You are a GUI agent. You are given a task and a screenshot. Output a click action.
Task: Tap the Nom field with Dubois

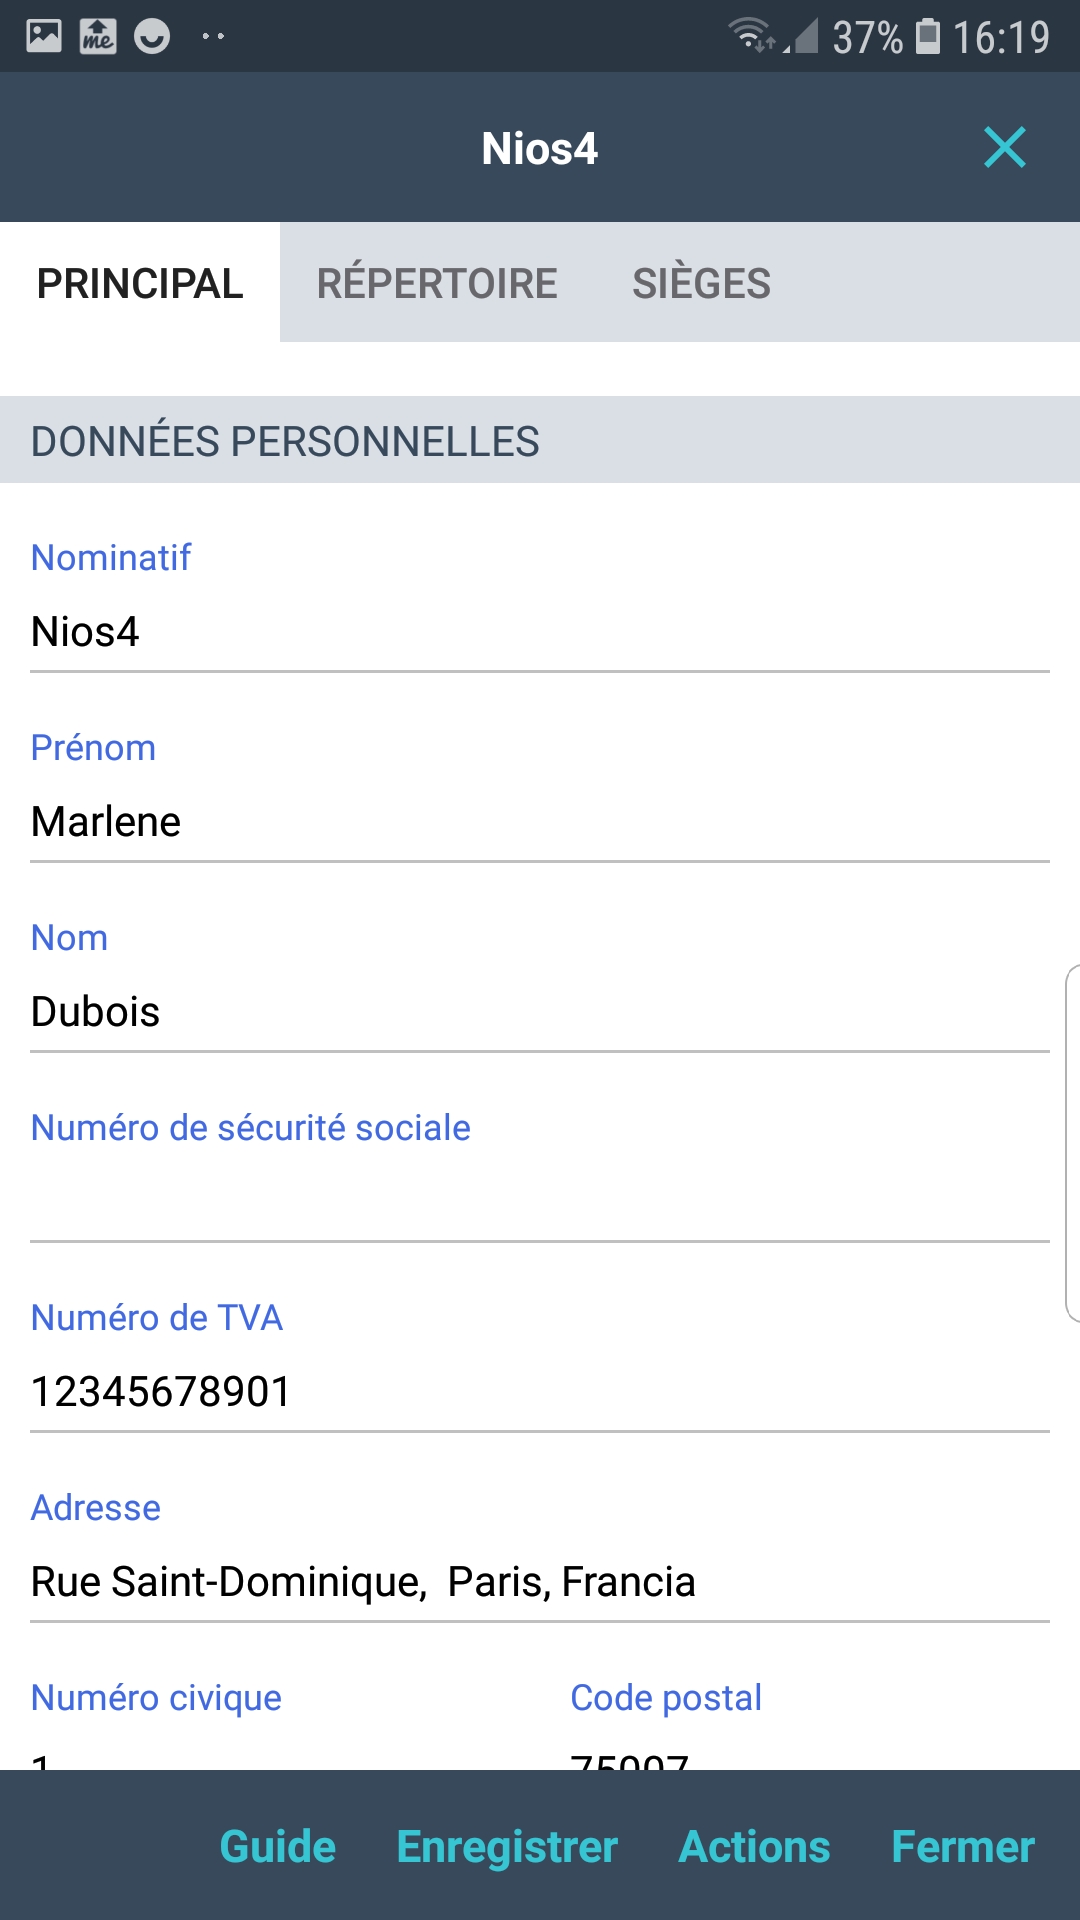coord(540,1012)
